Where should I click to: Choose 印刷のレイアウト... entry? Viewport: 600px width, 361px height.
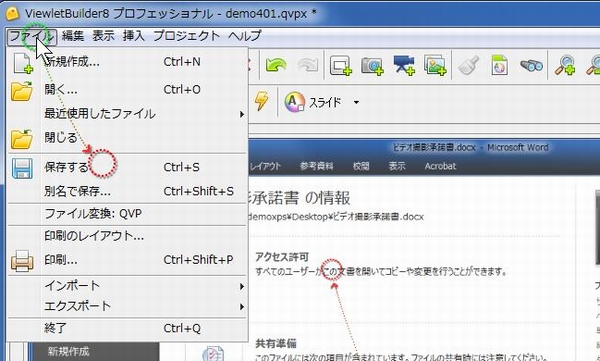pos(127,236)
